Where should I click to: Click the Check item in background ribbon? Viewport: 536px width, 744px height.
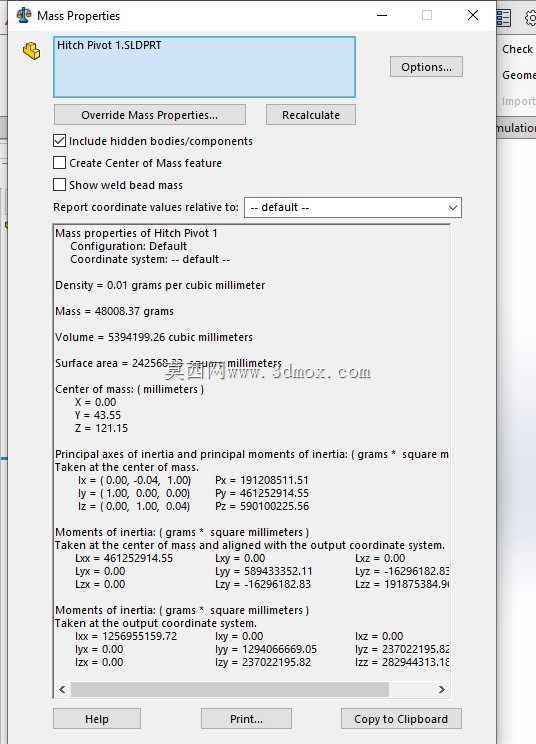point(518,49)
